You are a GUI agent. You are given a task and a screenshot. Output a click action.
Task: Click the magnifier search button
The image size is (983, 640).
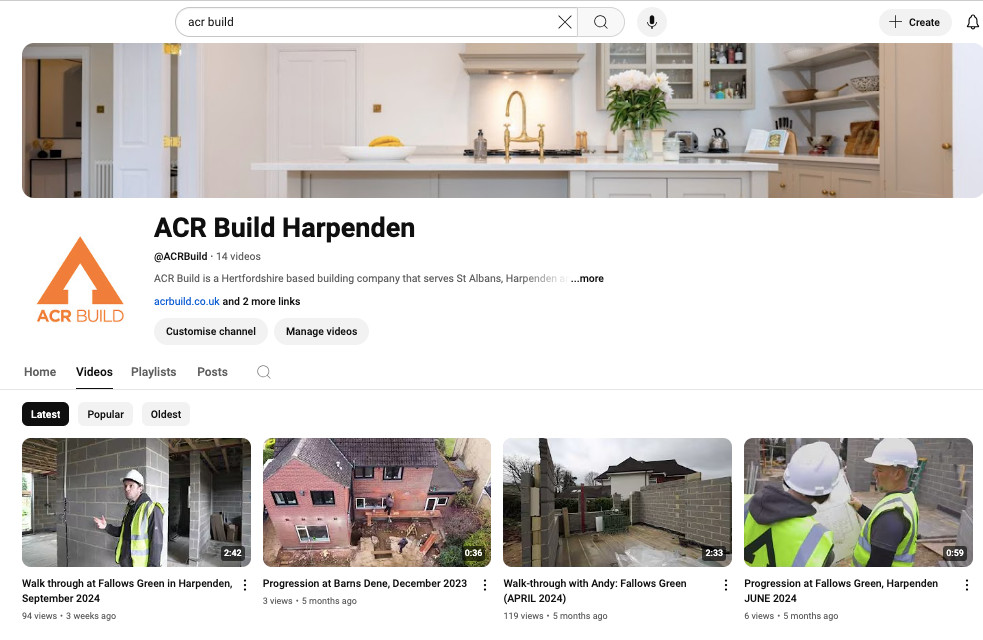pyautogui.click(x=601, y=22)
